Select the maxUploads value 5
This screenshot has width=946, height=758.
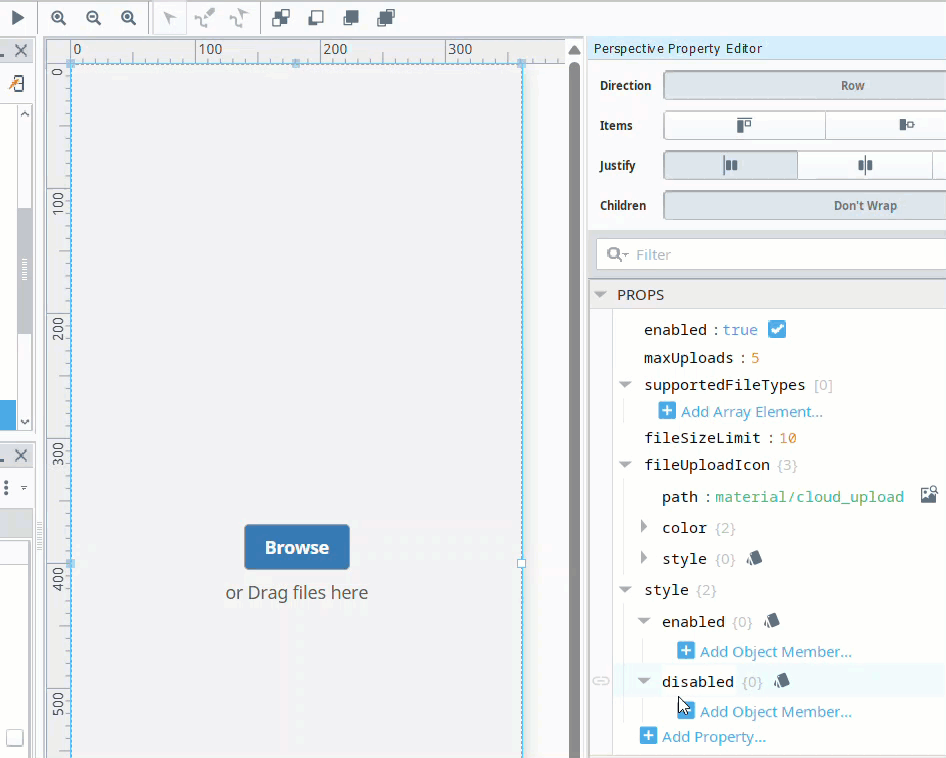[755, 358]
